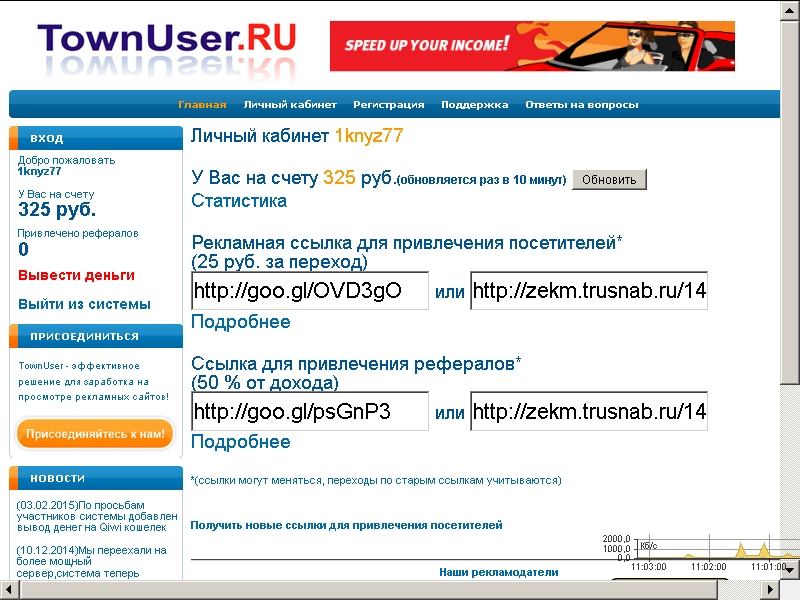Click the Обновить button
Image resolution: width=800 pixels, height=600 pixels.
coord(609,180)
